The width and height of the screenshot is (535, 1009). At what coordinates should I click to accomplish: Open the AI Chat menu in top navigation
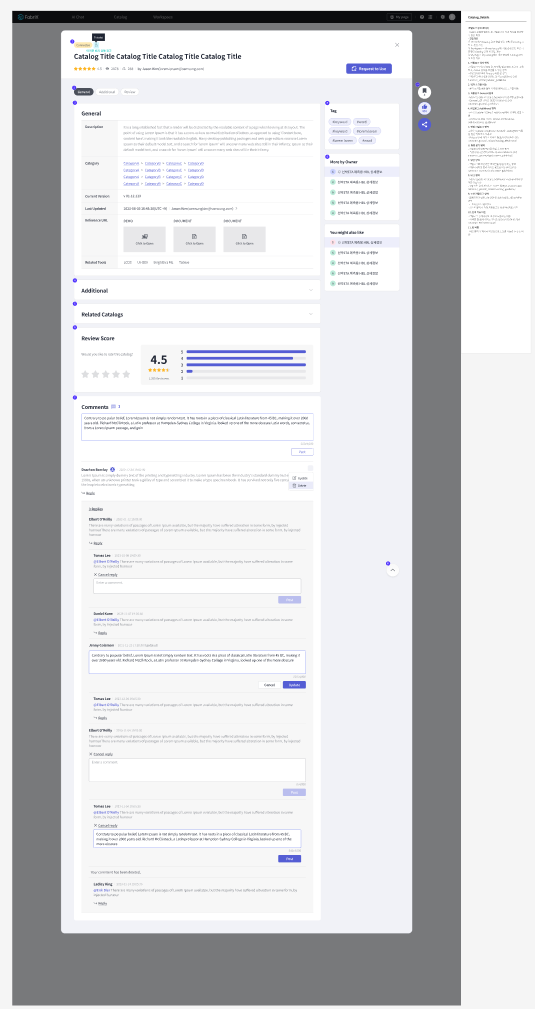click(x=78, y=17)
